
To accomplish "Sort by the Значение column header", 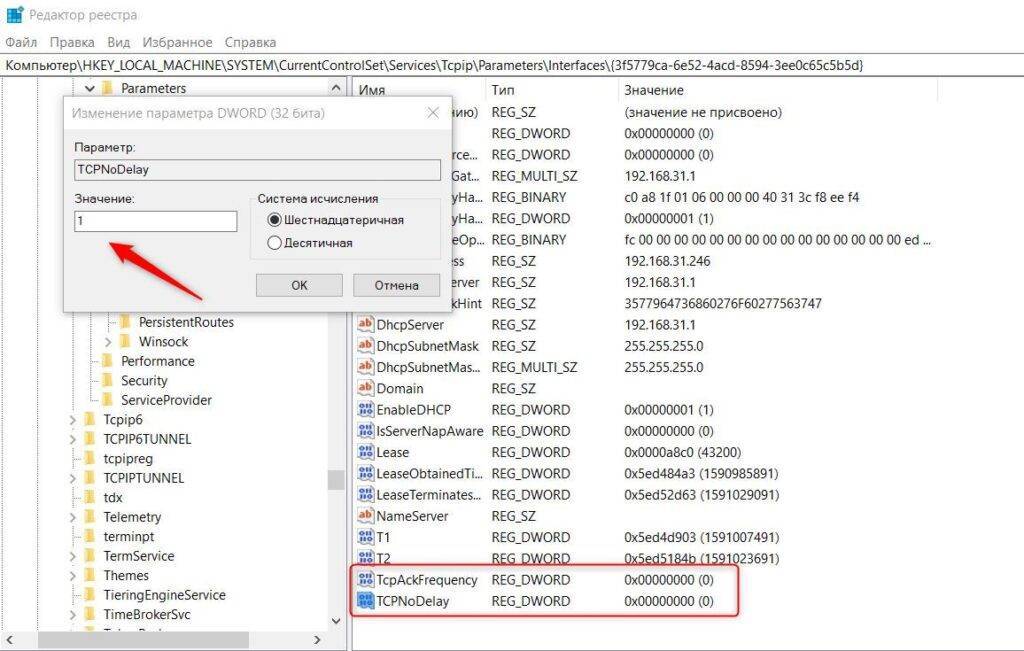I will (777, 90).
